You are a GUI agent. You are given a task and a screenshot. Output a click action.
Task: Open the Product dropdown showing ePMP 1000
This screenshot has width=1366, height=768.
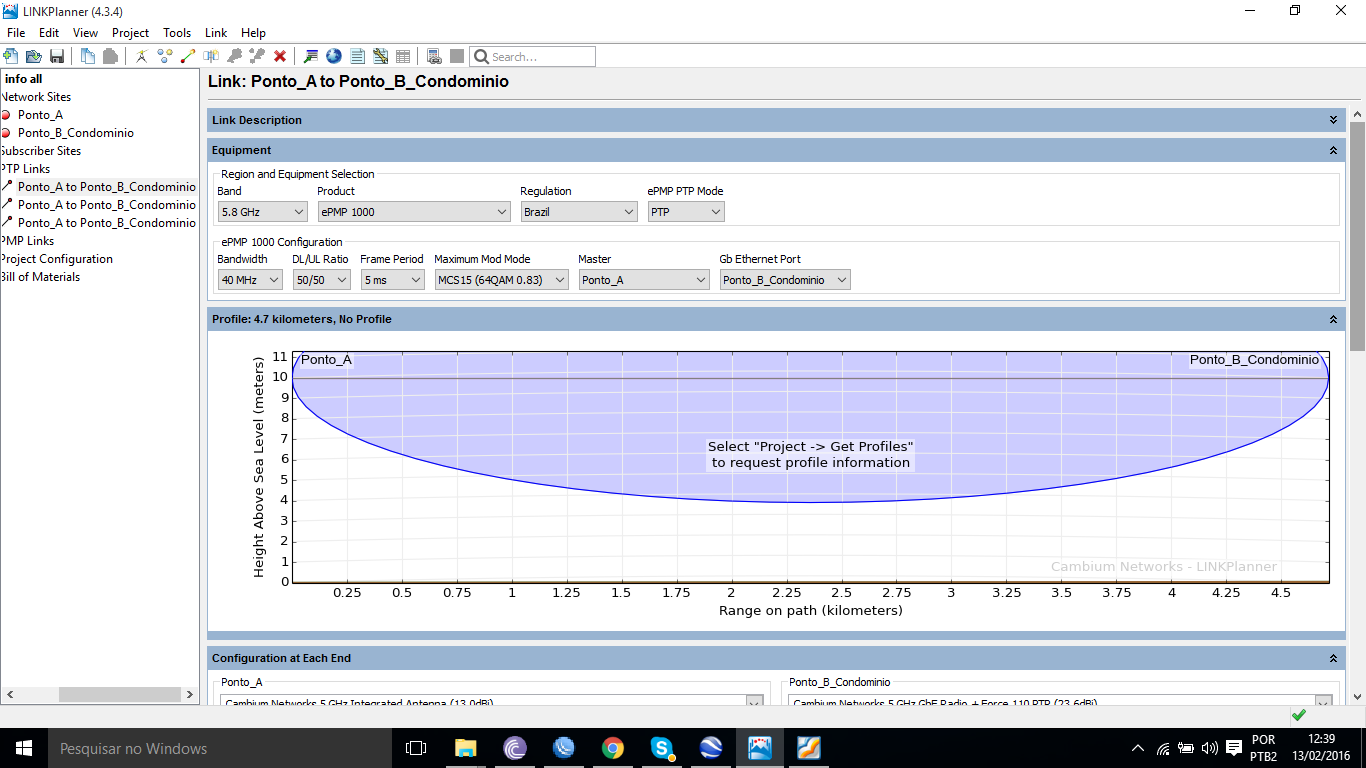pyautogui.click(x=414, y=212)
